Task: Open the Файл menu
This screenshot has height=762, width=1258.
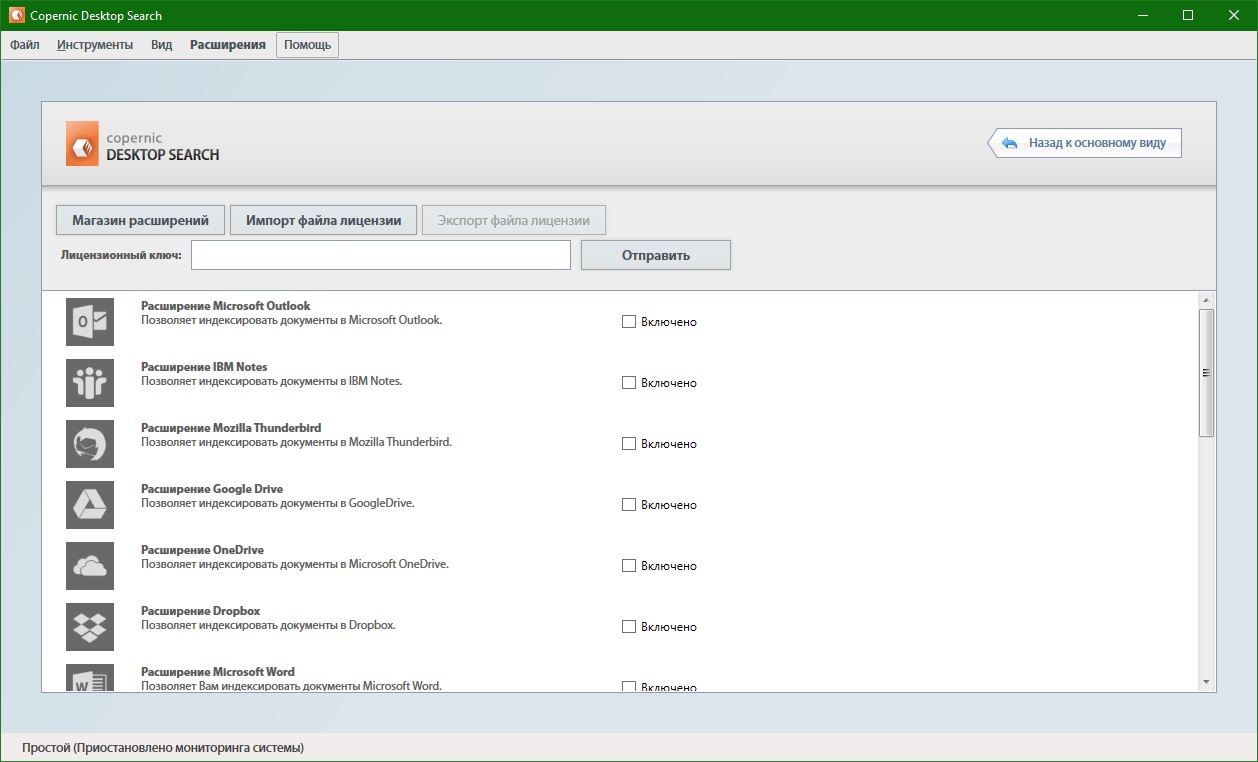Action: [x=25, y=45]
